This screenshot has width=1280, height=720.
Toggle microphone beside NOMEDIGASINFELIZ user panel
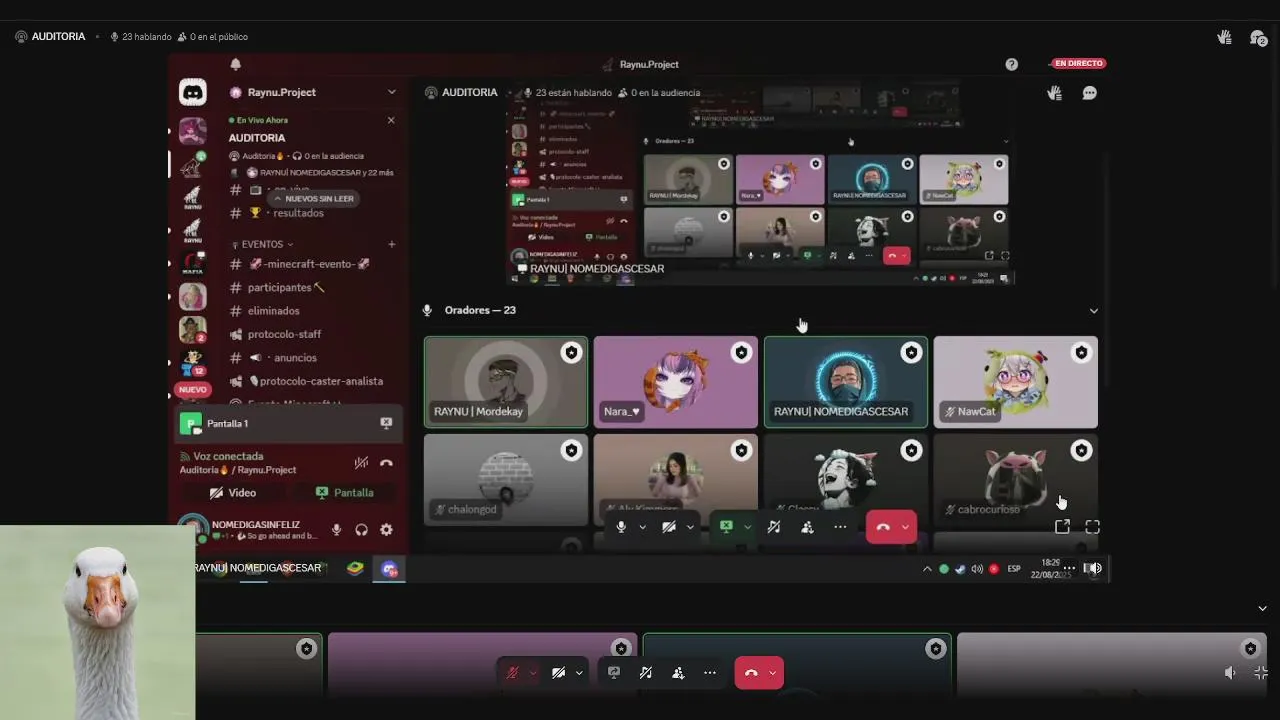pyautogui.click(x=337, y=530)
